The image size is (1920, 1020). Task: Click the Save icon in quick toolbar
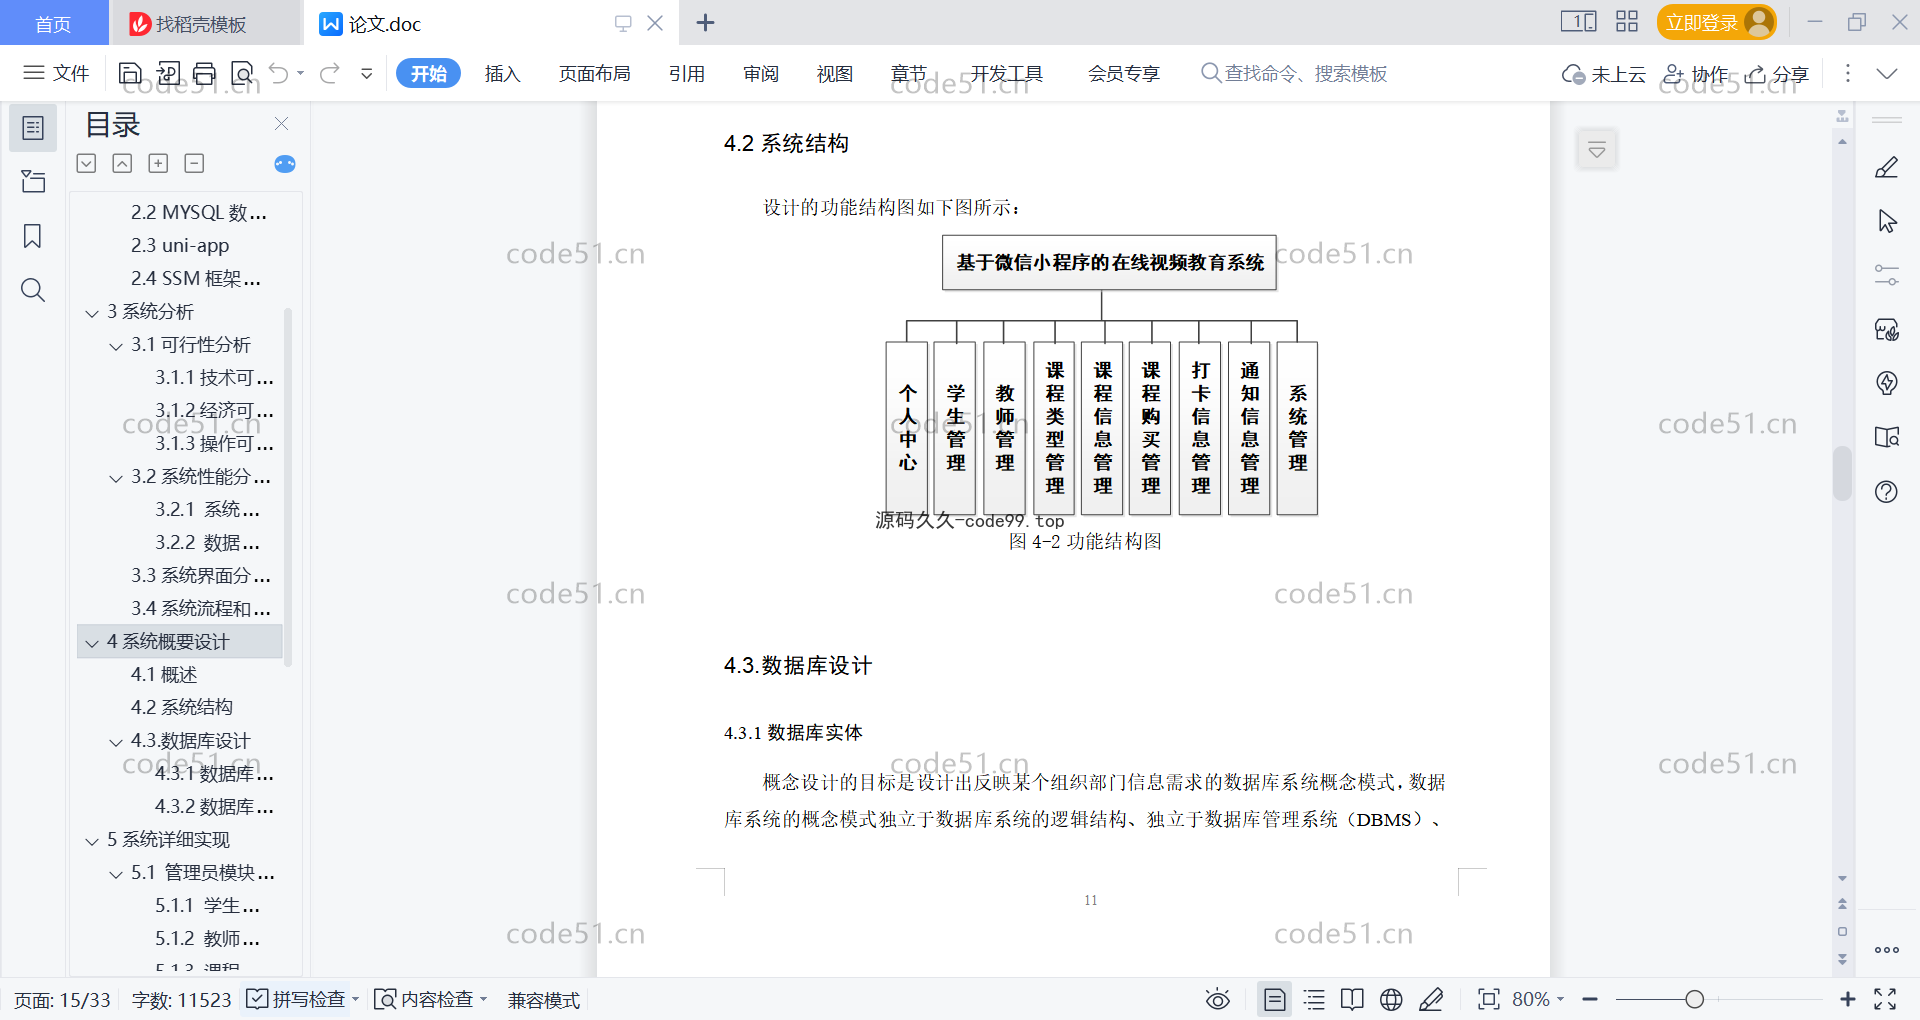coord(130,73)
